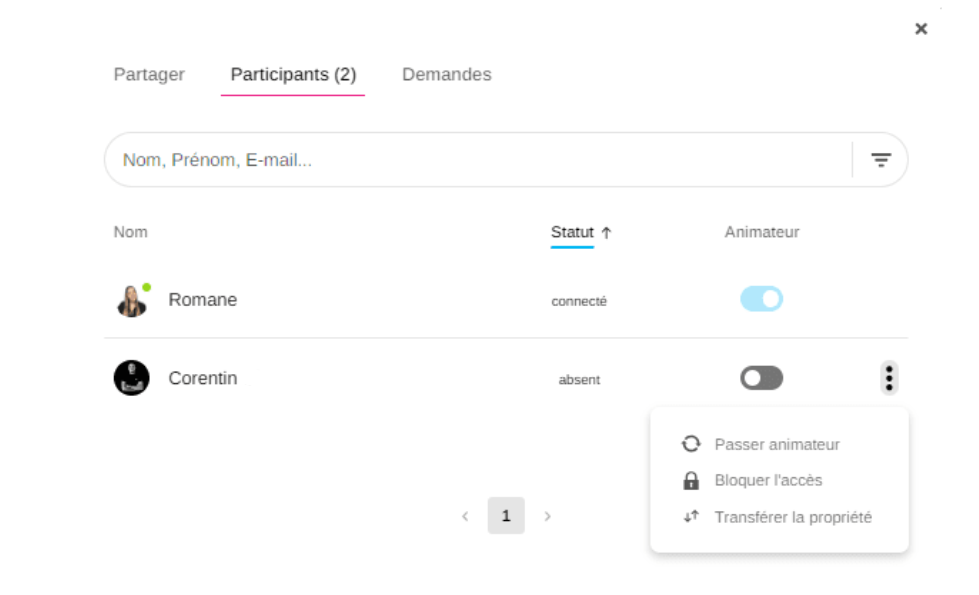Click Corentin's profile avatar

point(131,378)
